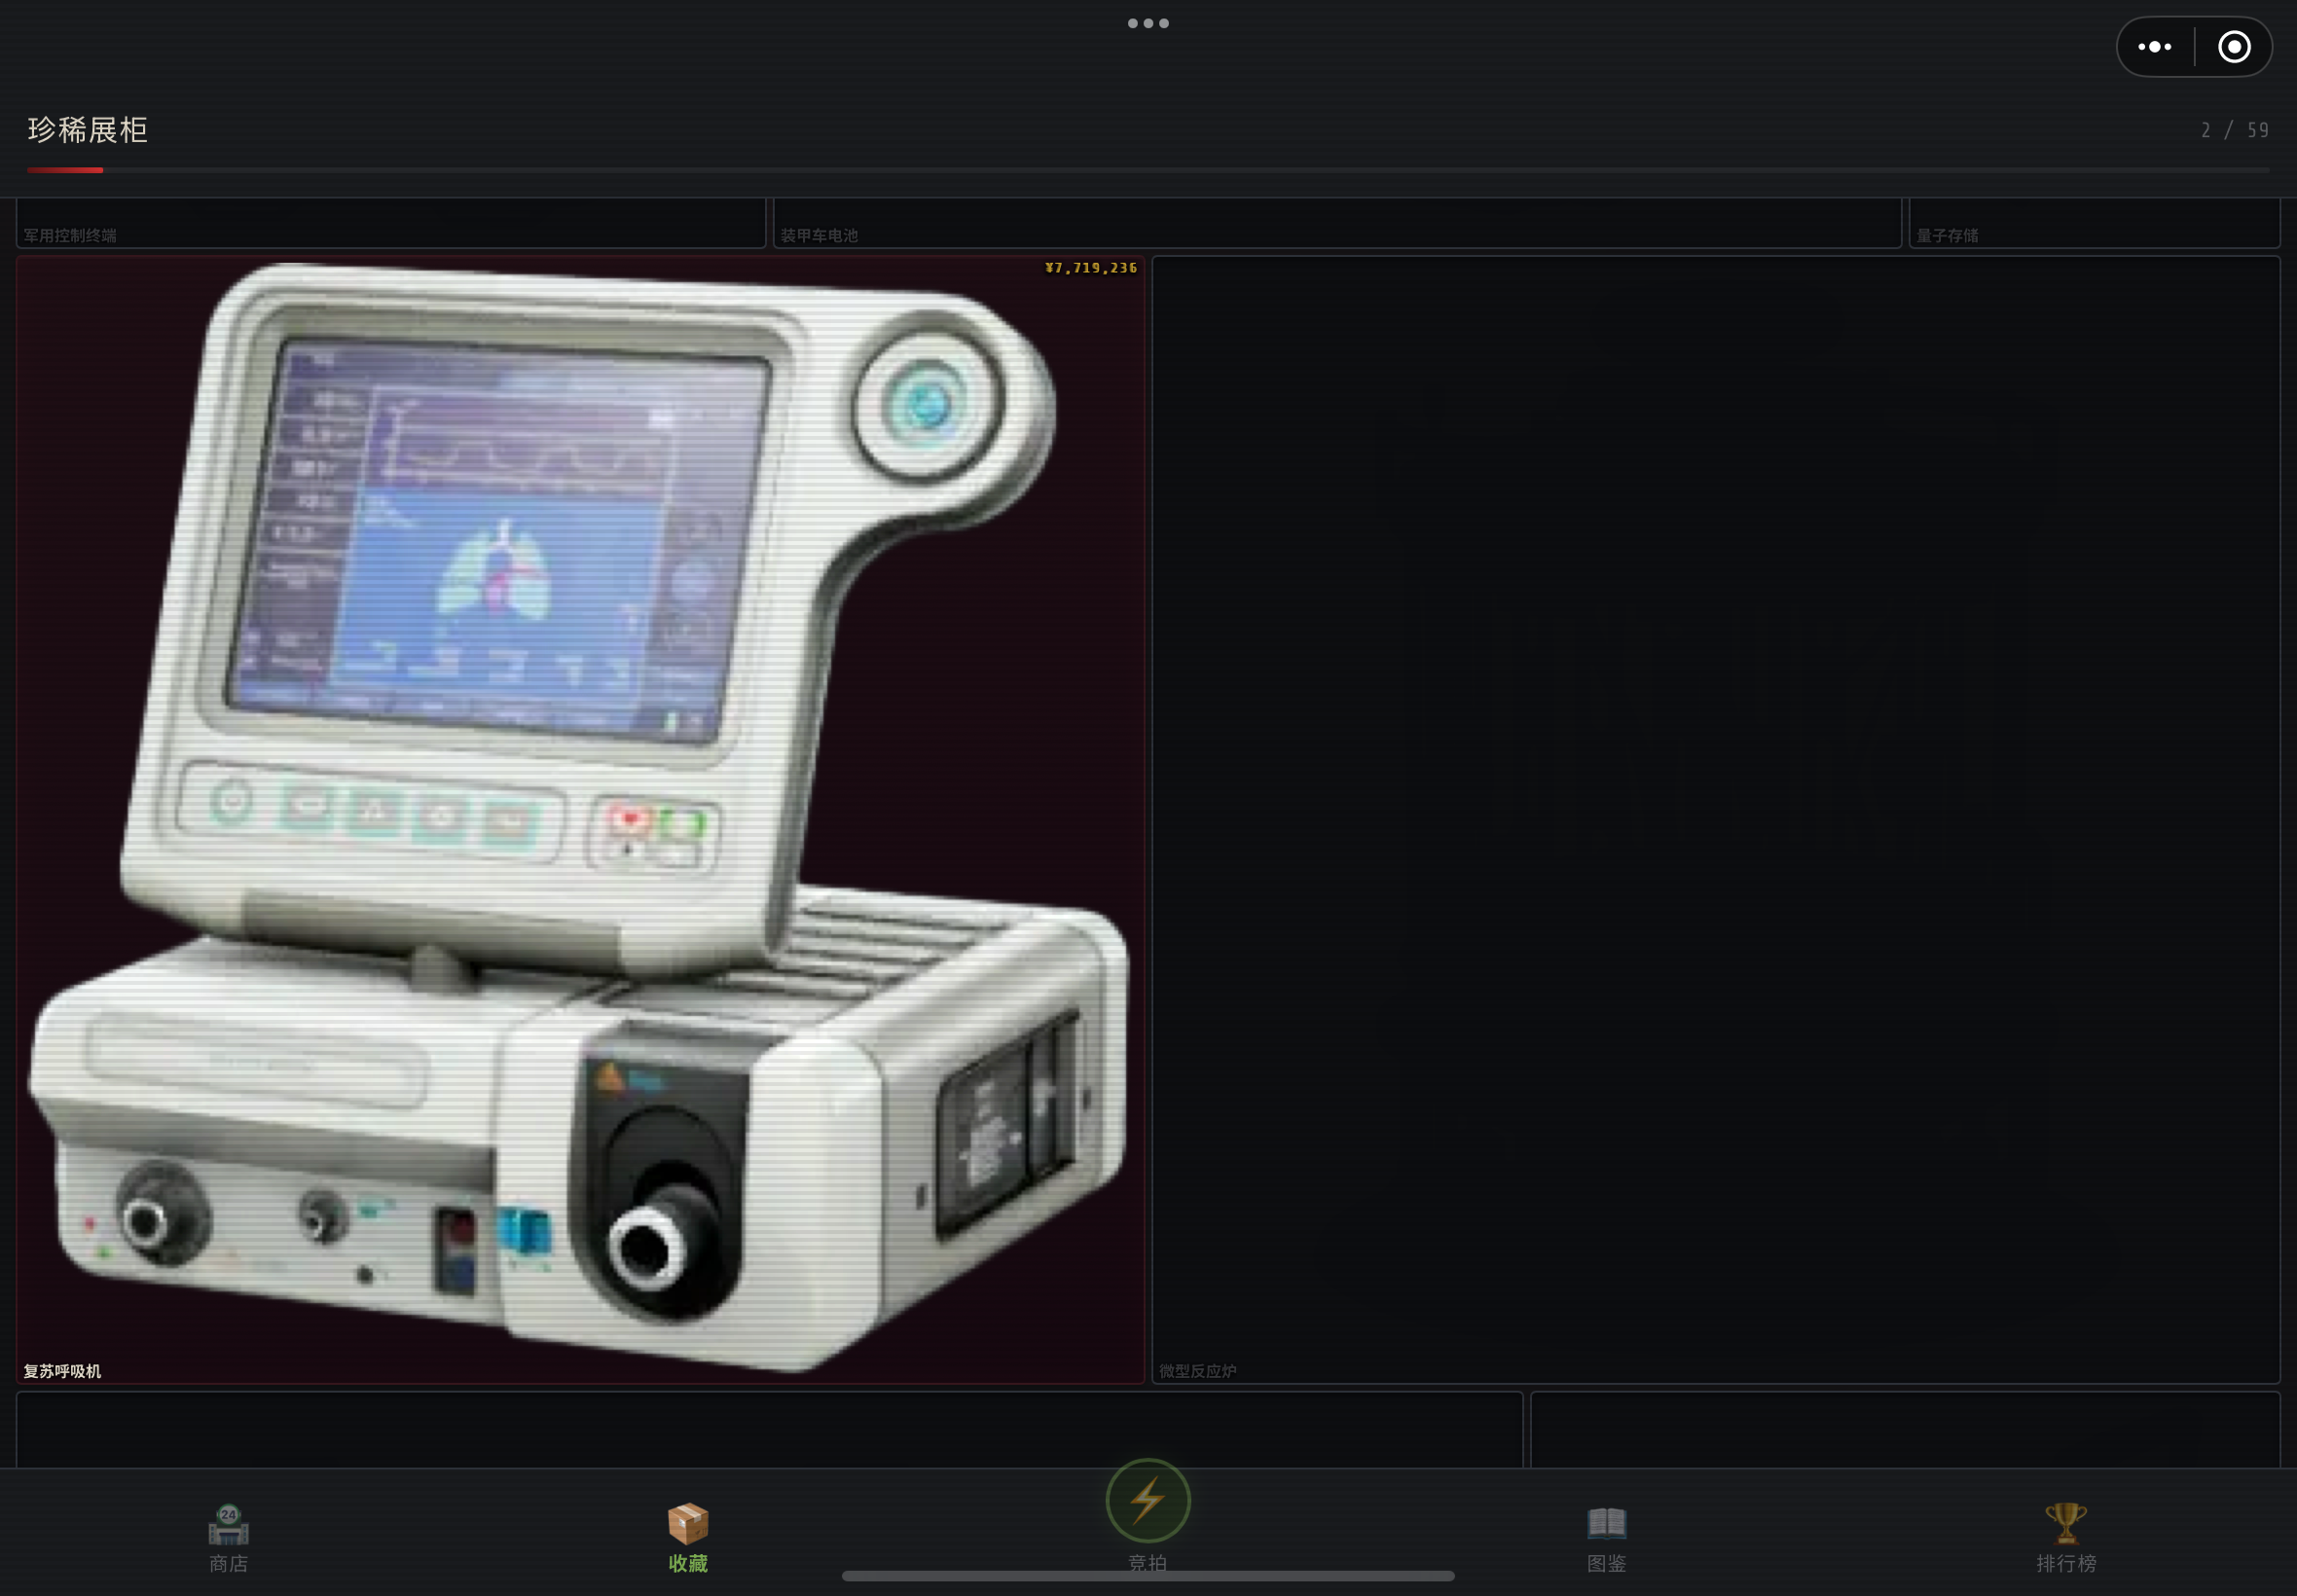This screenshot has width=2297, height=1596.
Task: Close mini program via the circle target icon
Action: [x=2234, y=47]
